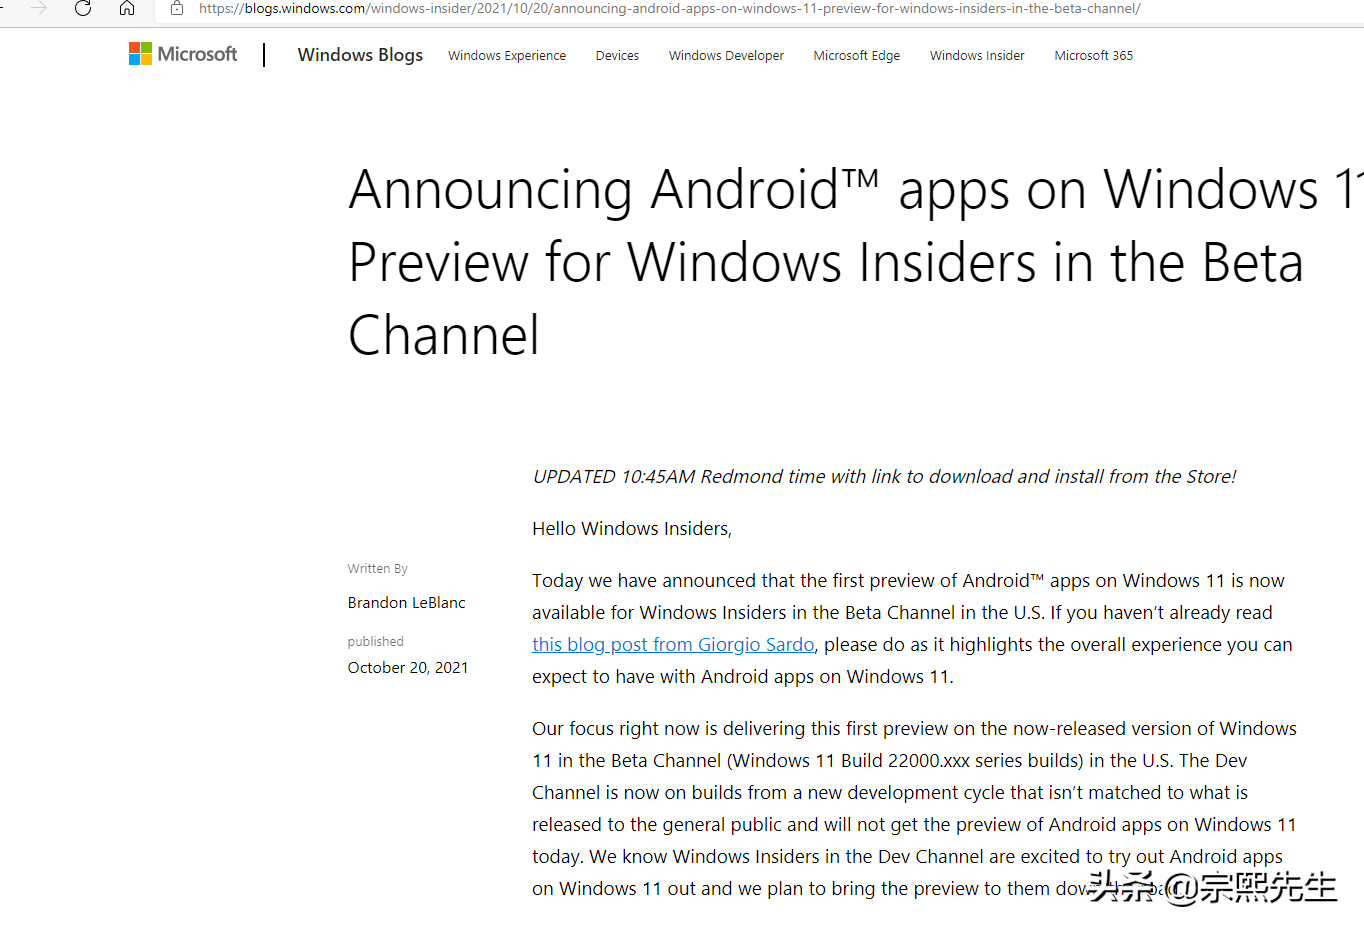Click paragraph starting 'Our focus right now'
Viewport: 1364px width, 931px height.
pos(914,809)
